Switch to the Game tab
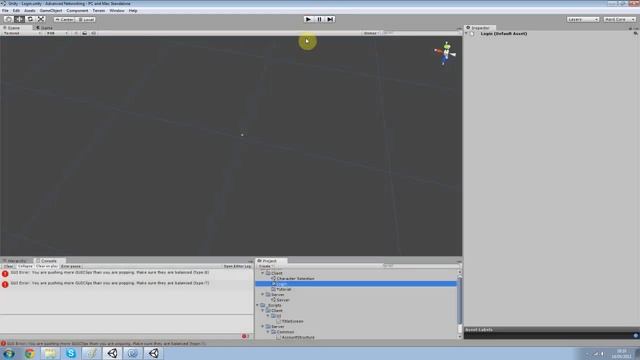The height and width of the screenshot is (360, 640). (x=46, y=28)
